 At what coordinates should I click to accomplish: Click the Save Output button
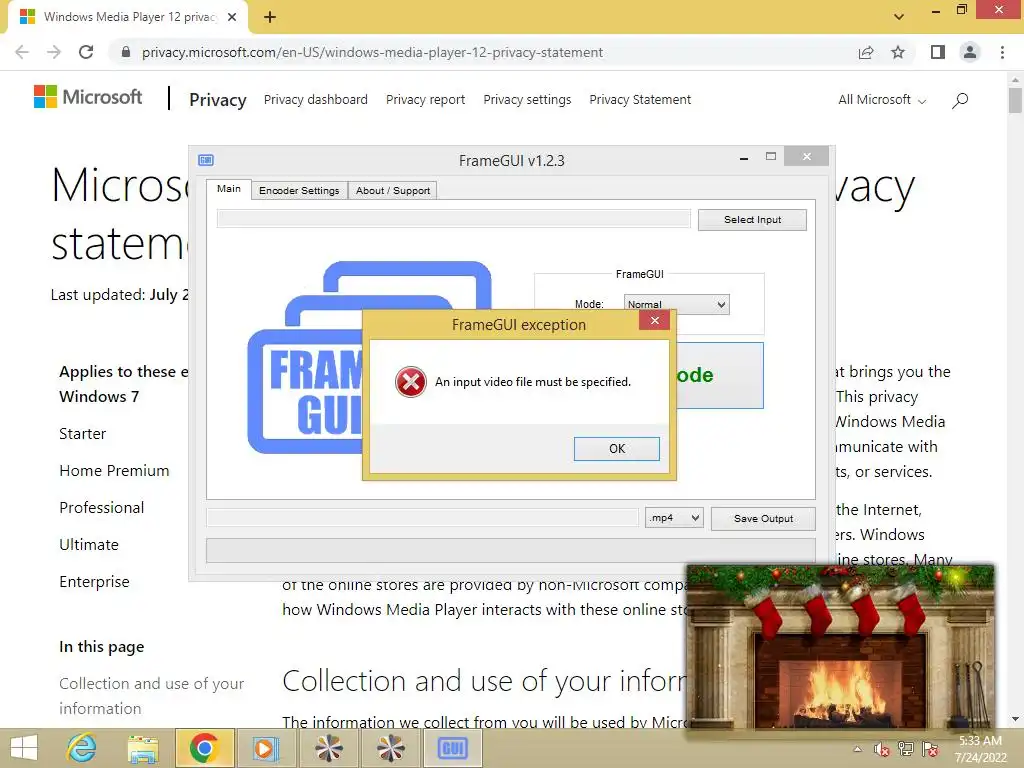point(763,519)
